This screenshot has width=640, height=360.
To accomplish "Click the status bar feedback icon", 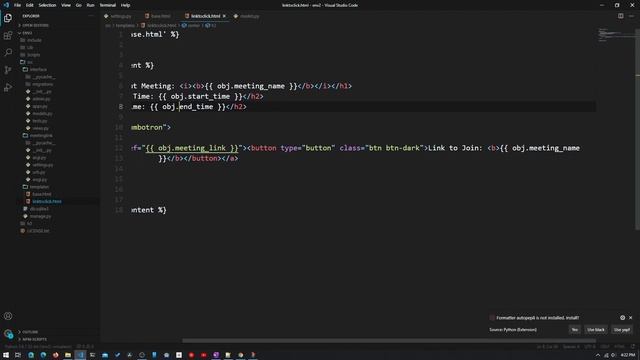I will point(633,347).
